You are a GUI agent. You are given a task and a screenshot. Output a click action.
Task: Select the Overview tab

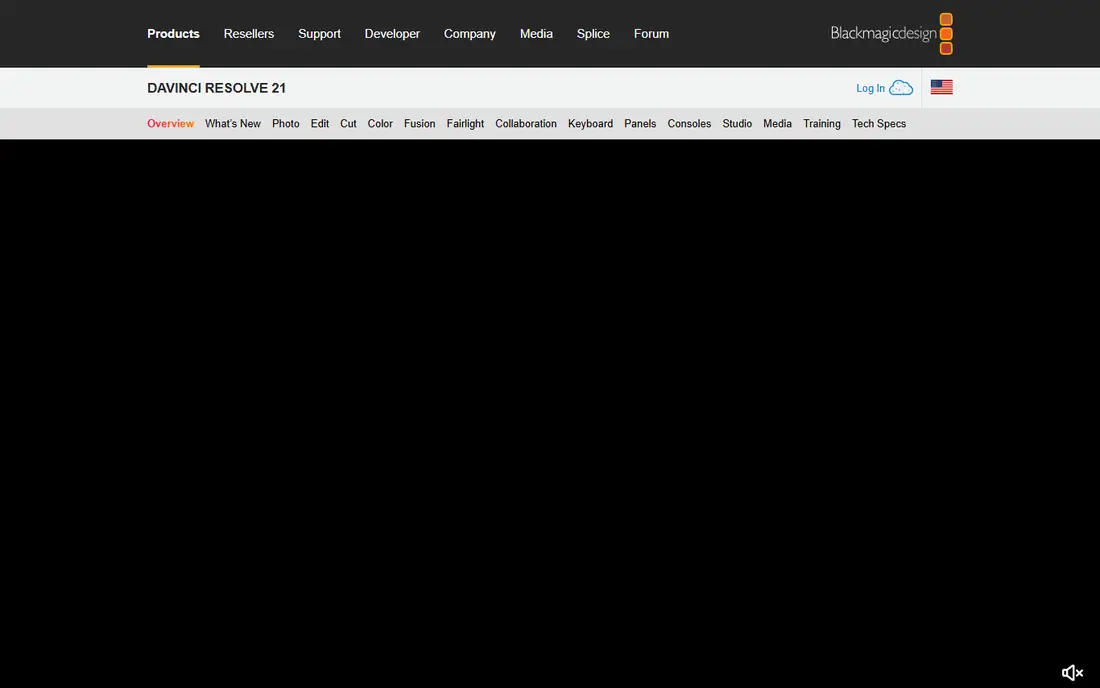coord(170,123)
